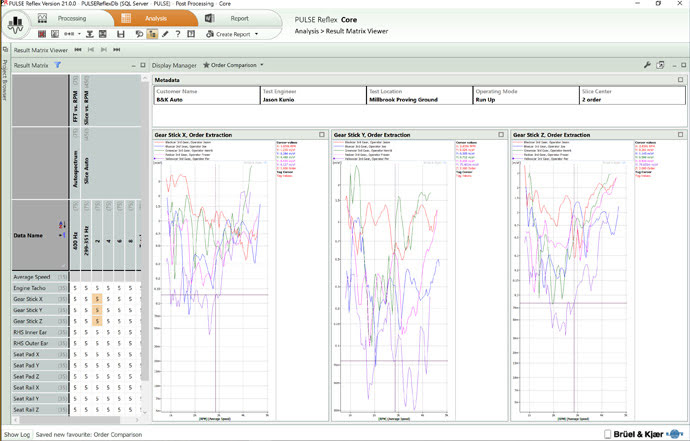Select the Seat Pad Y row
The height and width of the screenshot is (441, 690).
coord(40,365)
